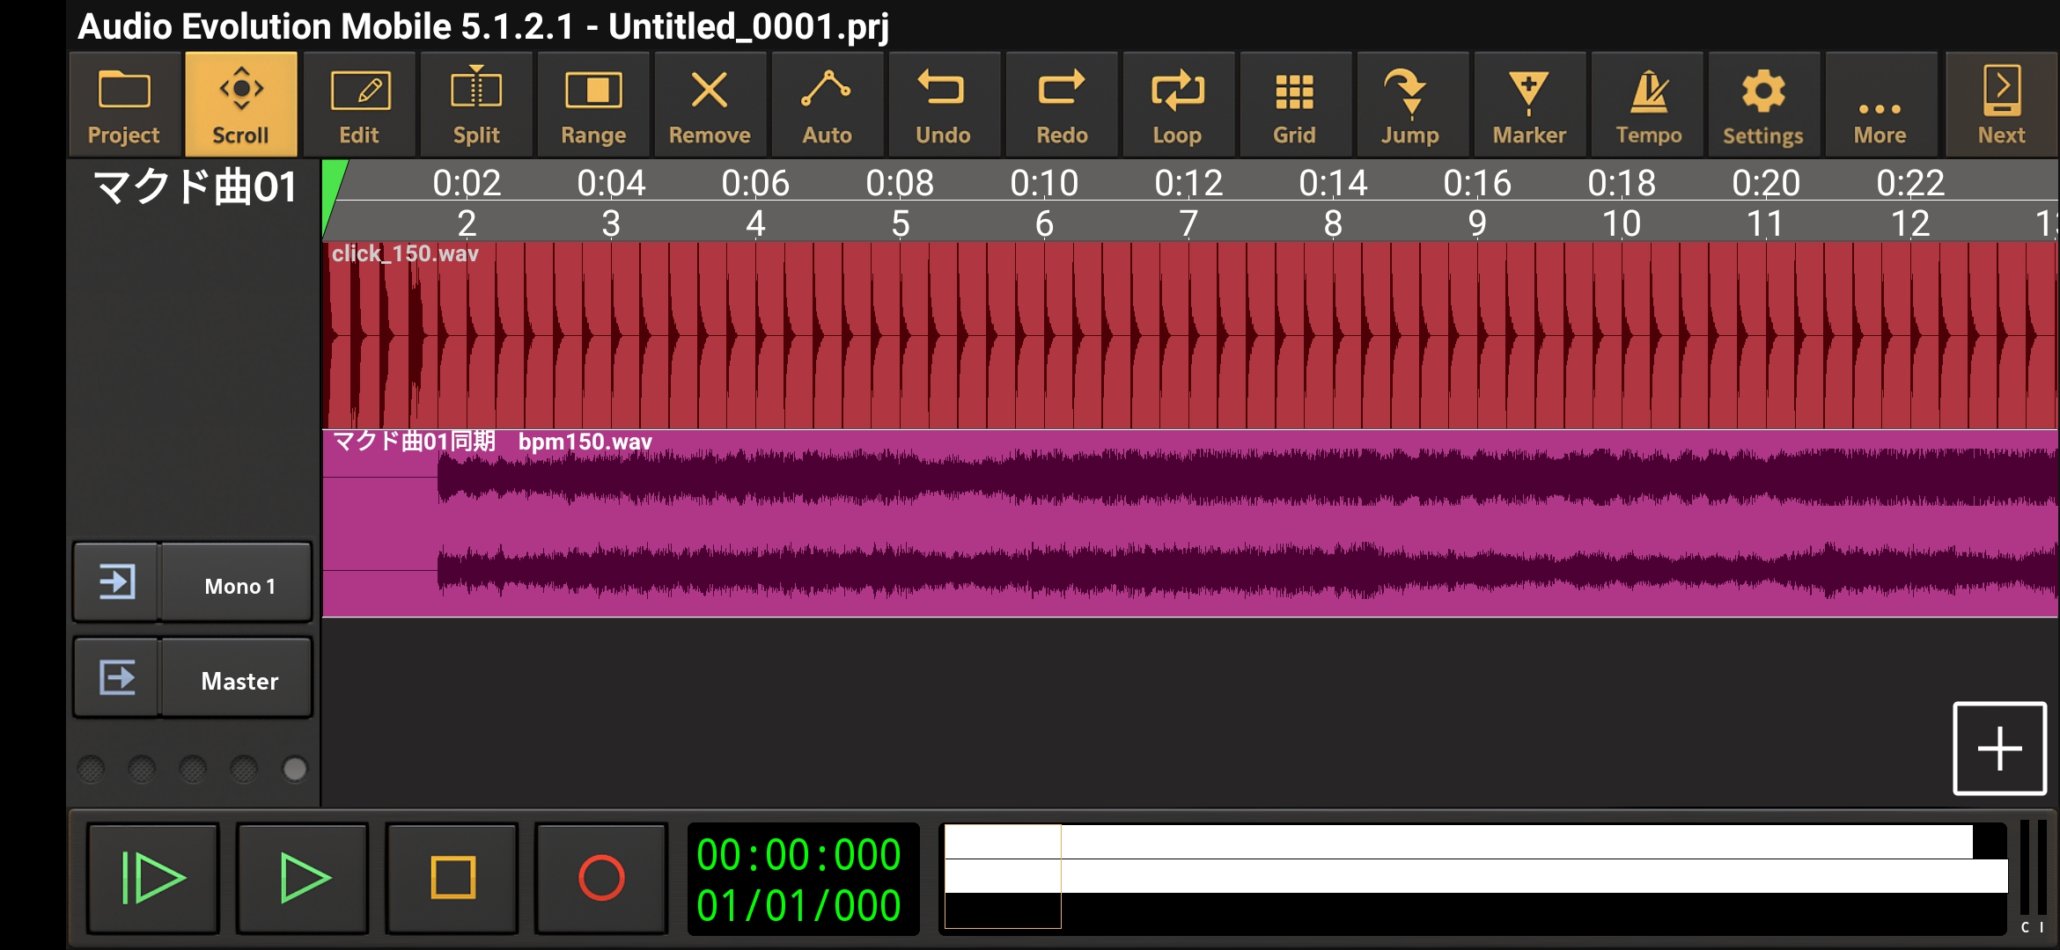Select the Split tool

[x=476, y=105]
